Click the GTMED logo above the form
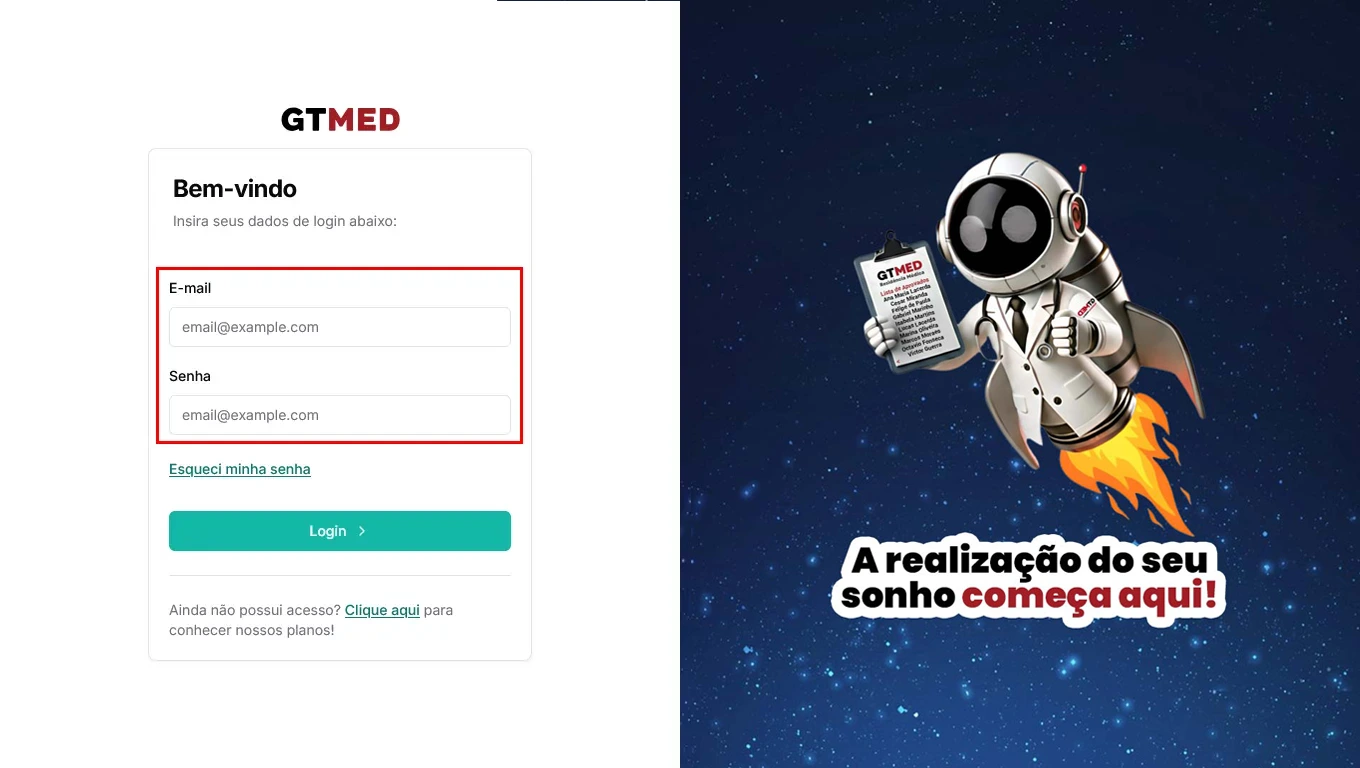The width and height of the screenshot is (1360, 768). [340, 120]
